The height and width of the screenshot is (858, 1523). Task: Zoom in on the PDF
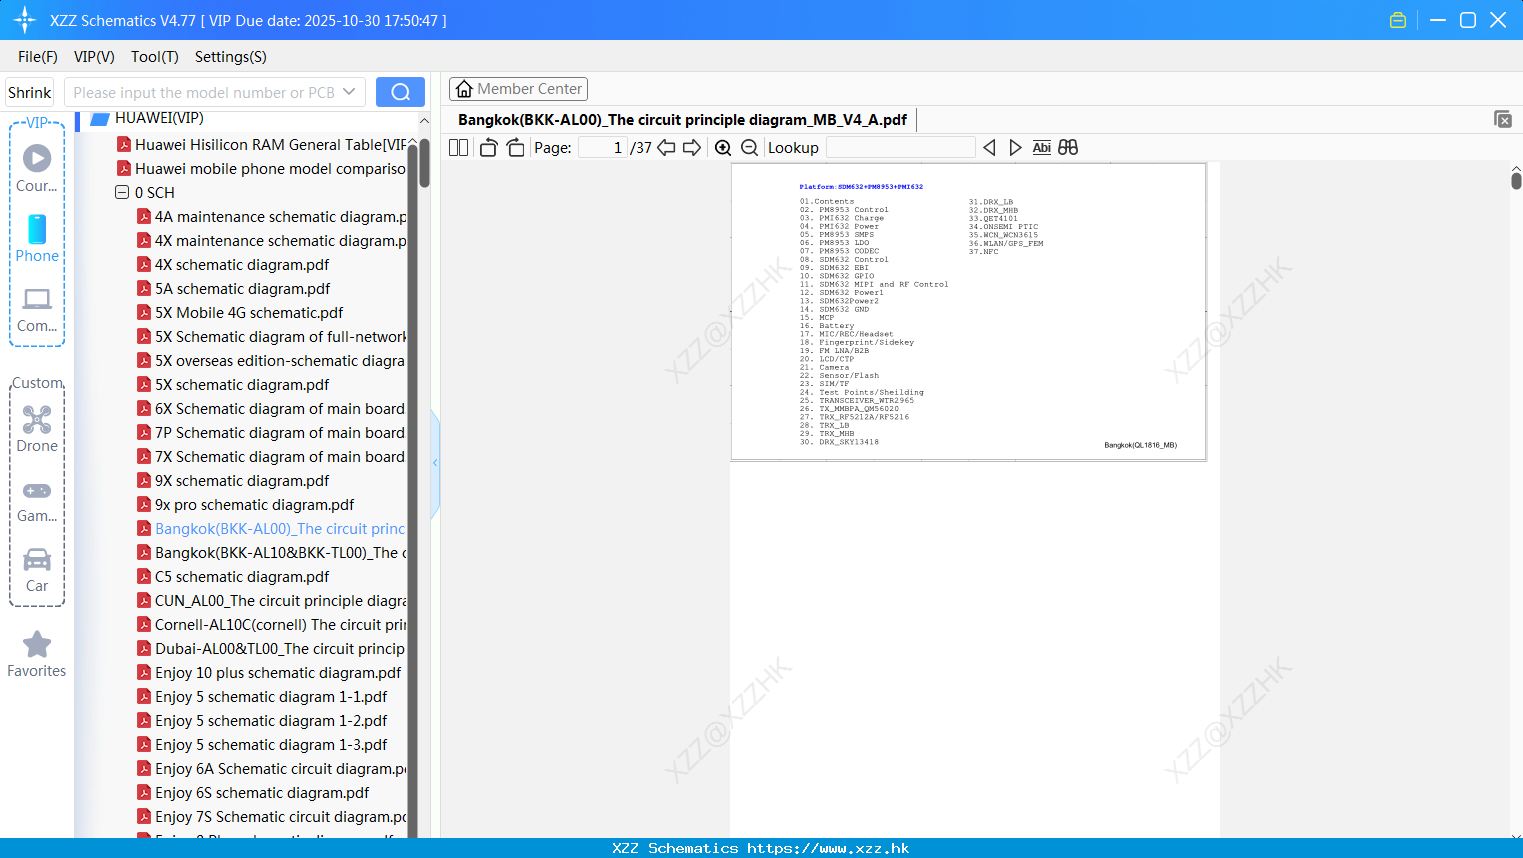click(723, 148)
